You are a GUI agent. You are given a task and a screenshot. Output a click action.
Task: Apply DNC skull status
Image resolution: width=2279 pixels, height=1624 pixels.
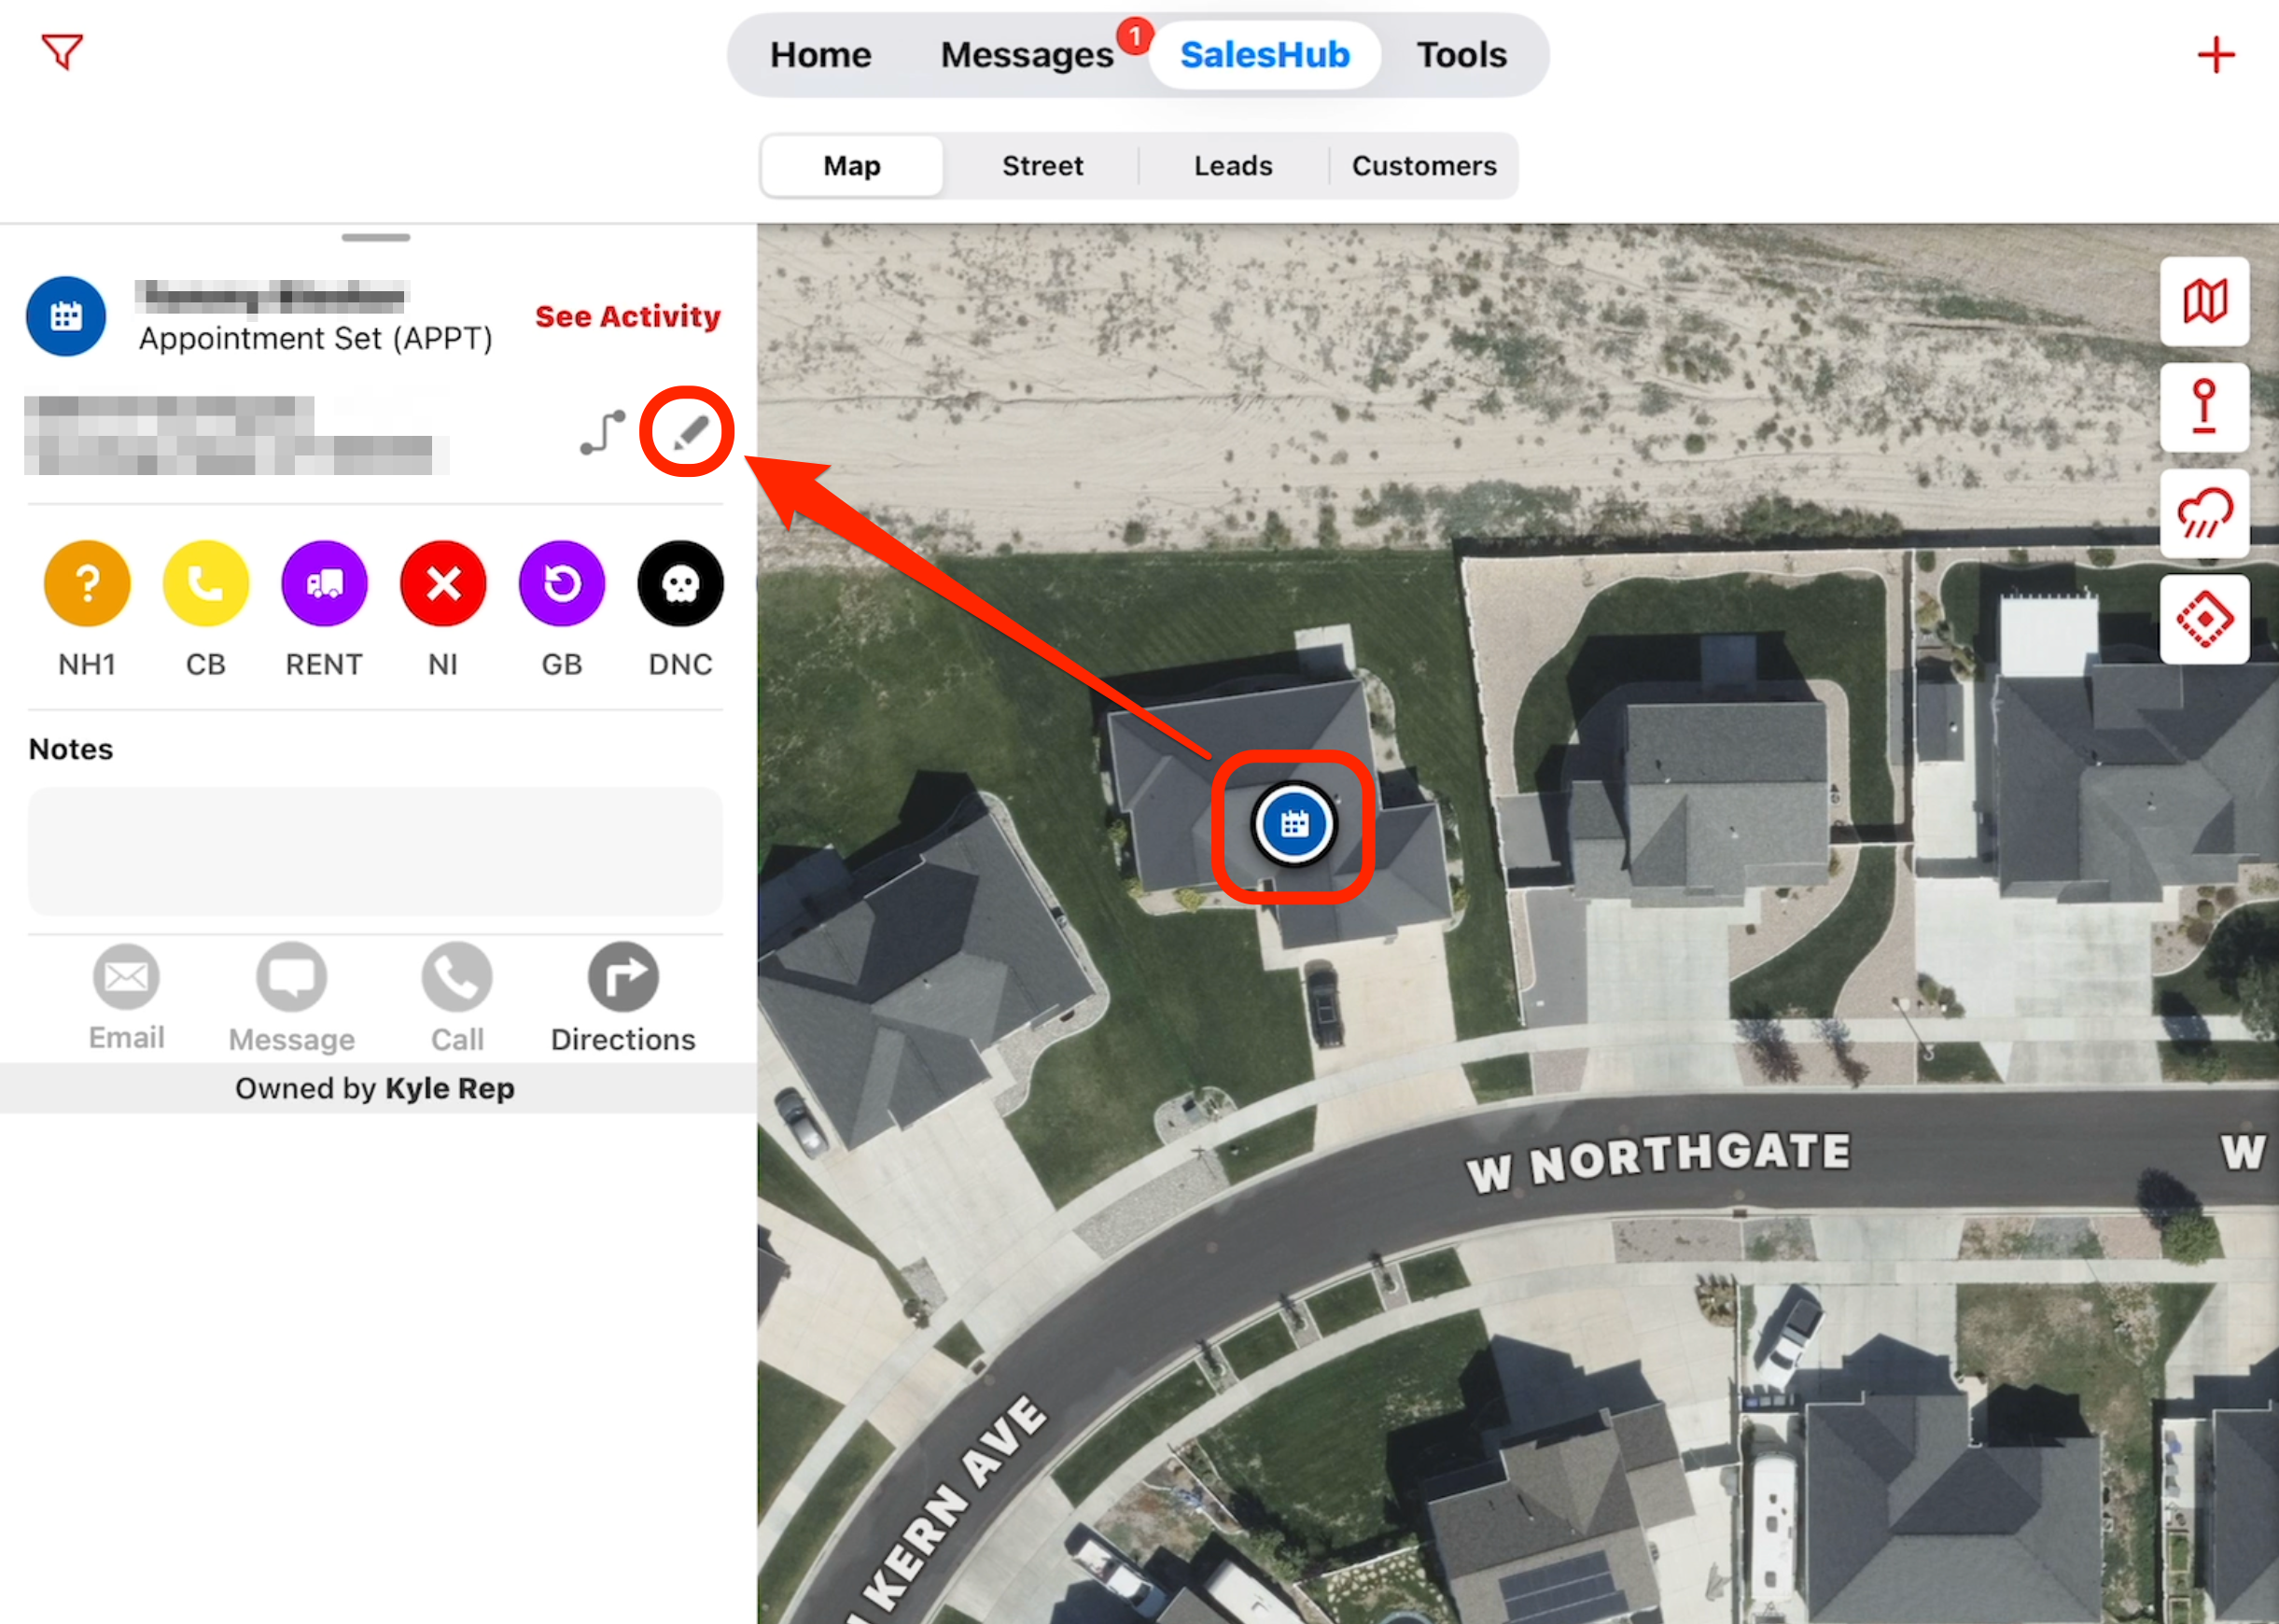click(680, 584)
